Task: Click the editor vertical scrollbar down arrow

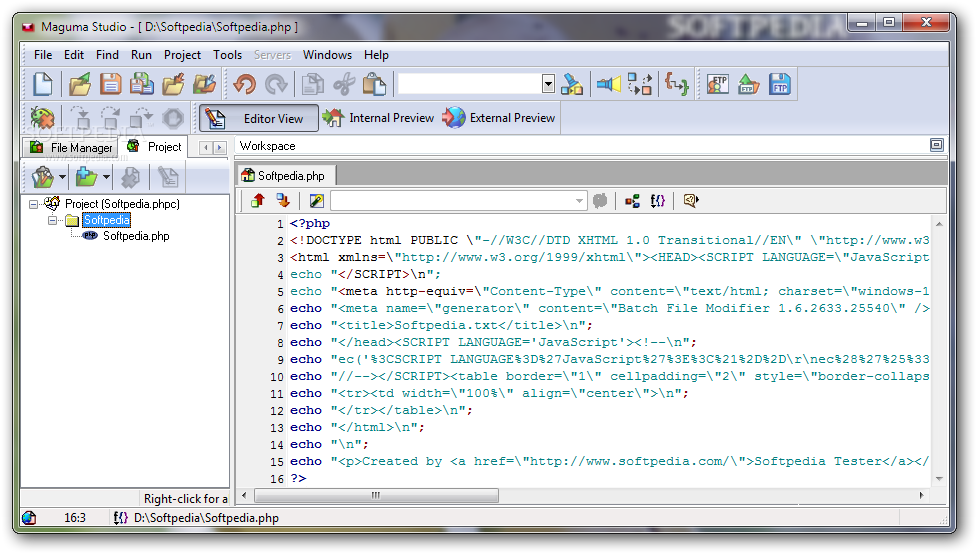Action: tap(939, 479)
